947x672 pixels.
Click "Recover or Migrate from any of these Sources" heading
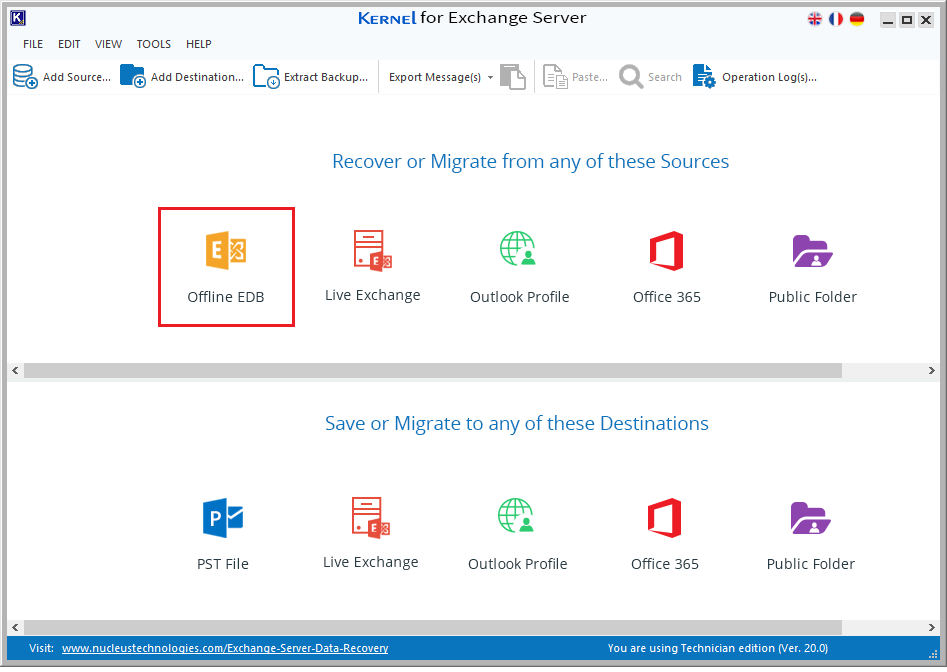[x=530, y=162]
